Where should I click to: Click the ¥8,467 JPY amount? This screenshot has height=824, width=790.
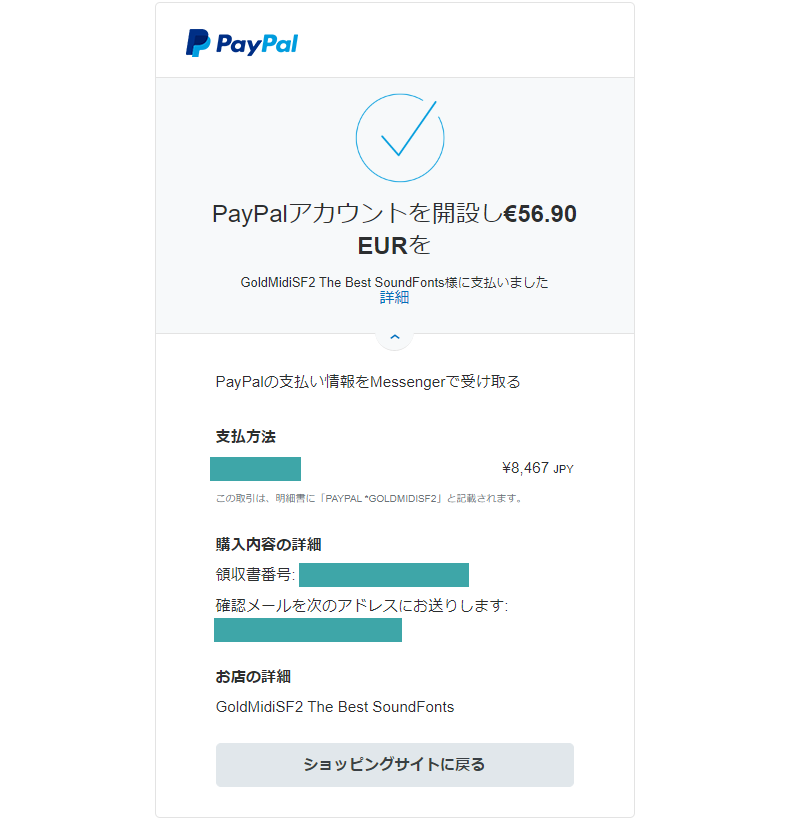[537, 467]
